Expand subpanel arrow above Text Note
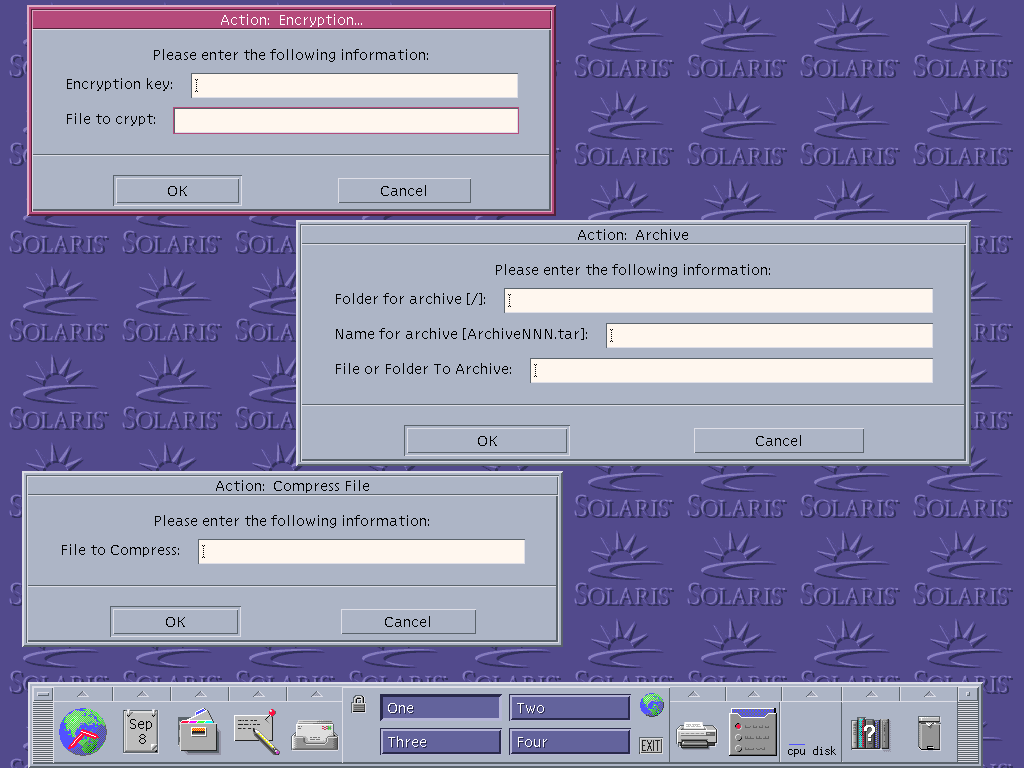 click(258, 694)
